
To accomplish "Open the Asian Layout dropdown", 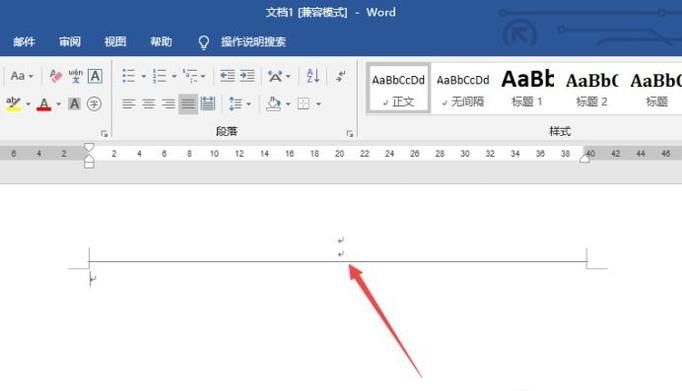I will point(279,76).
